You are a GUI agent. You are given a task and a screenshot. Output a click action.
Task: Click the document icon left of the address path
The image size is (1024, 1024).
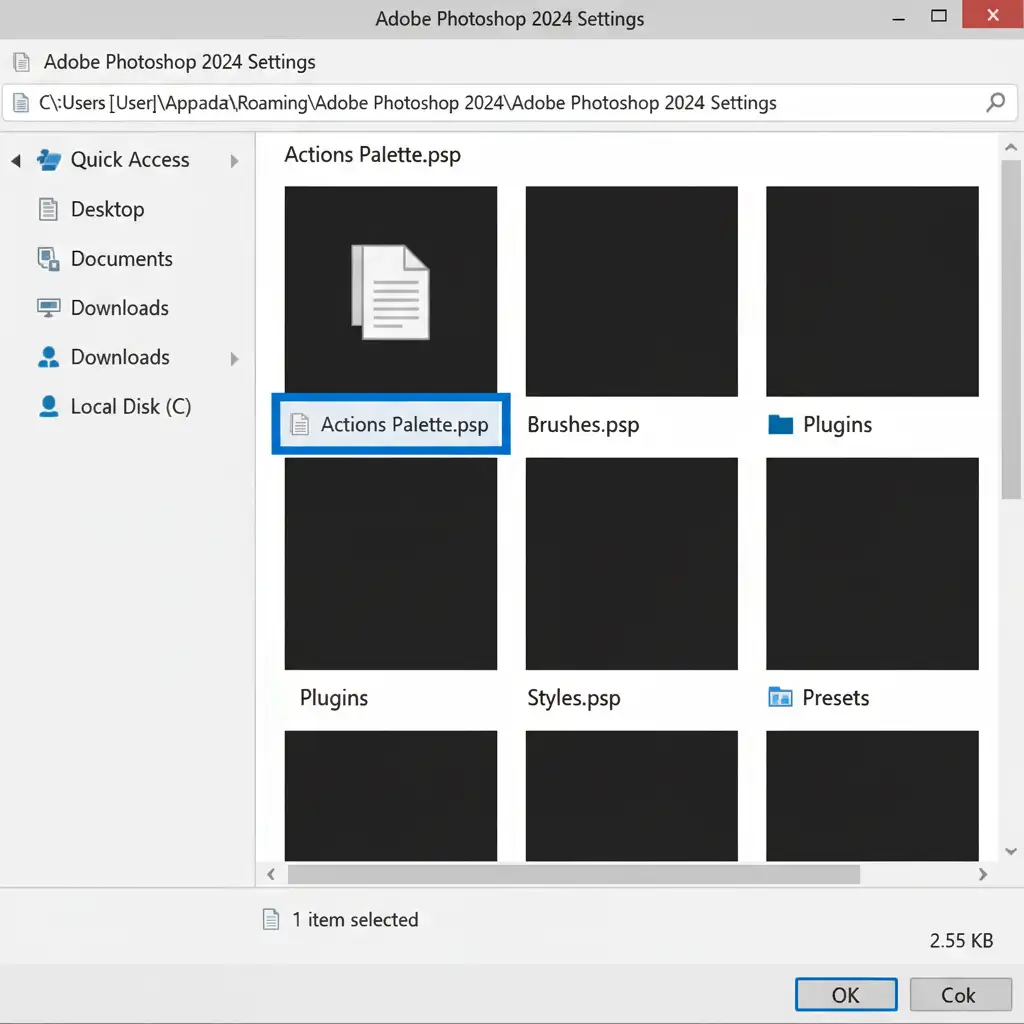pyautogui.click(x=21, y=103)
